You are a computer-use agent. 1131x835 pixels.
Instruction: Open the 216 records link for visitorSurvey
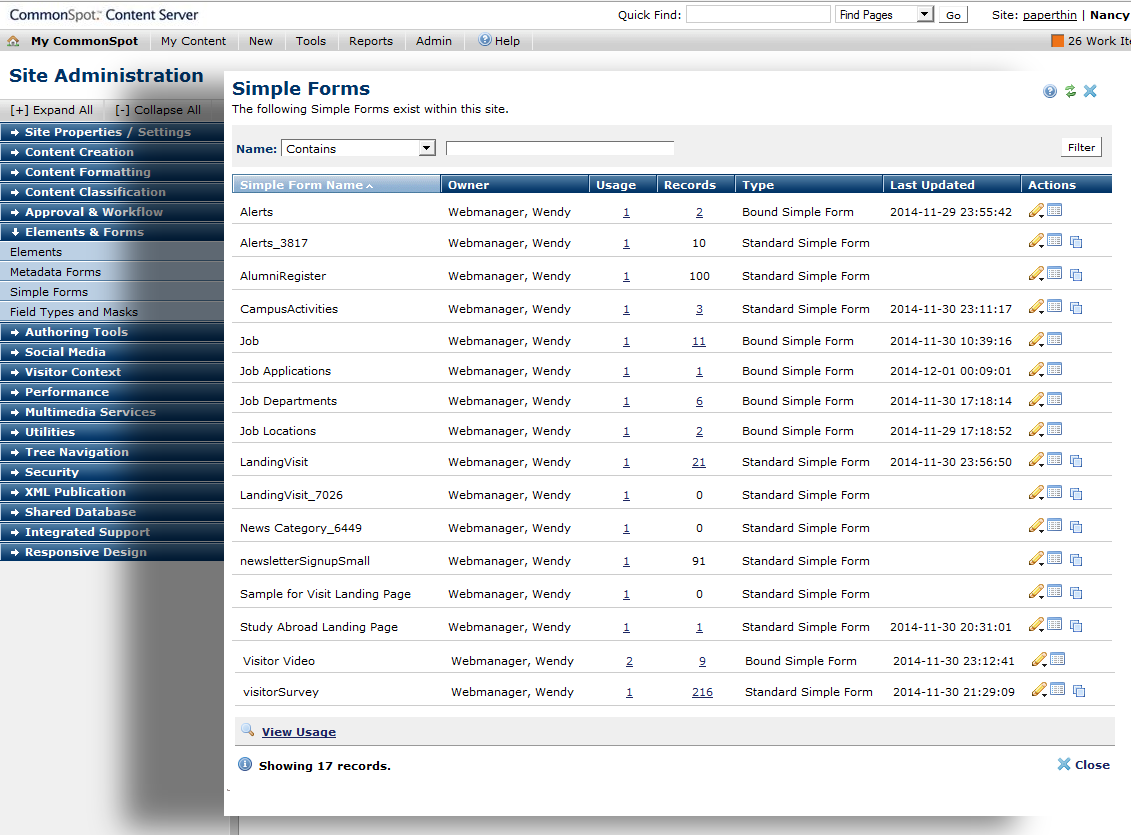[x=702, y=692]
